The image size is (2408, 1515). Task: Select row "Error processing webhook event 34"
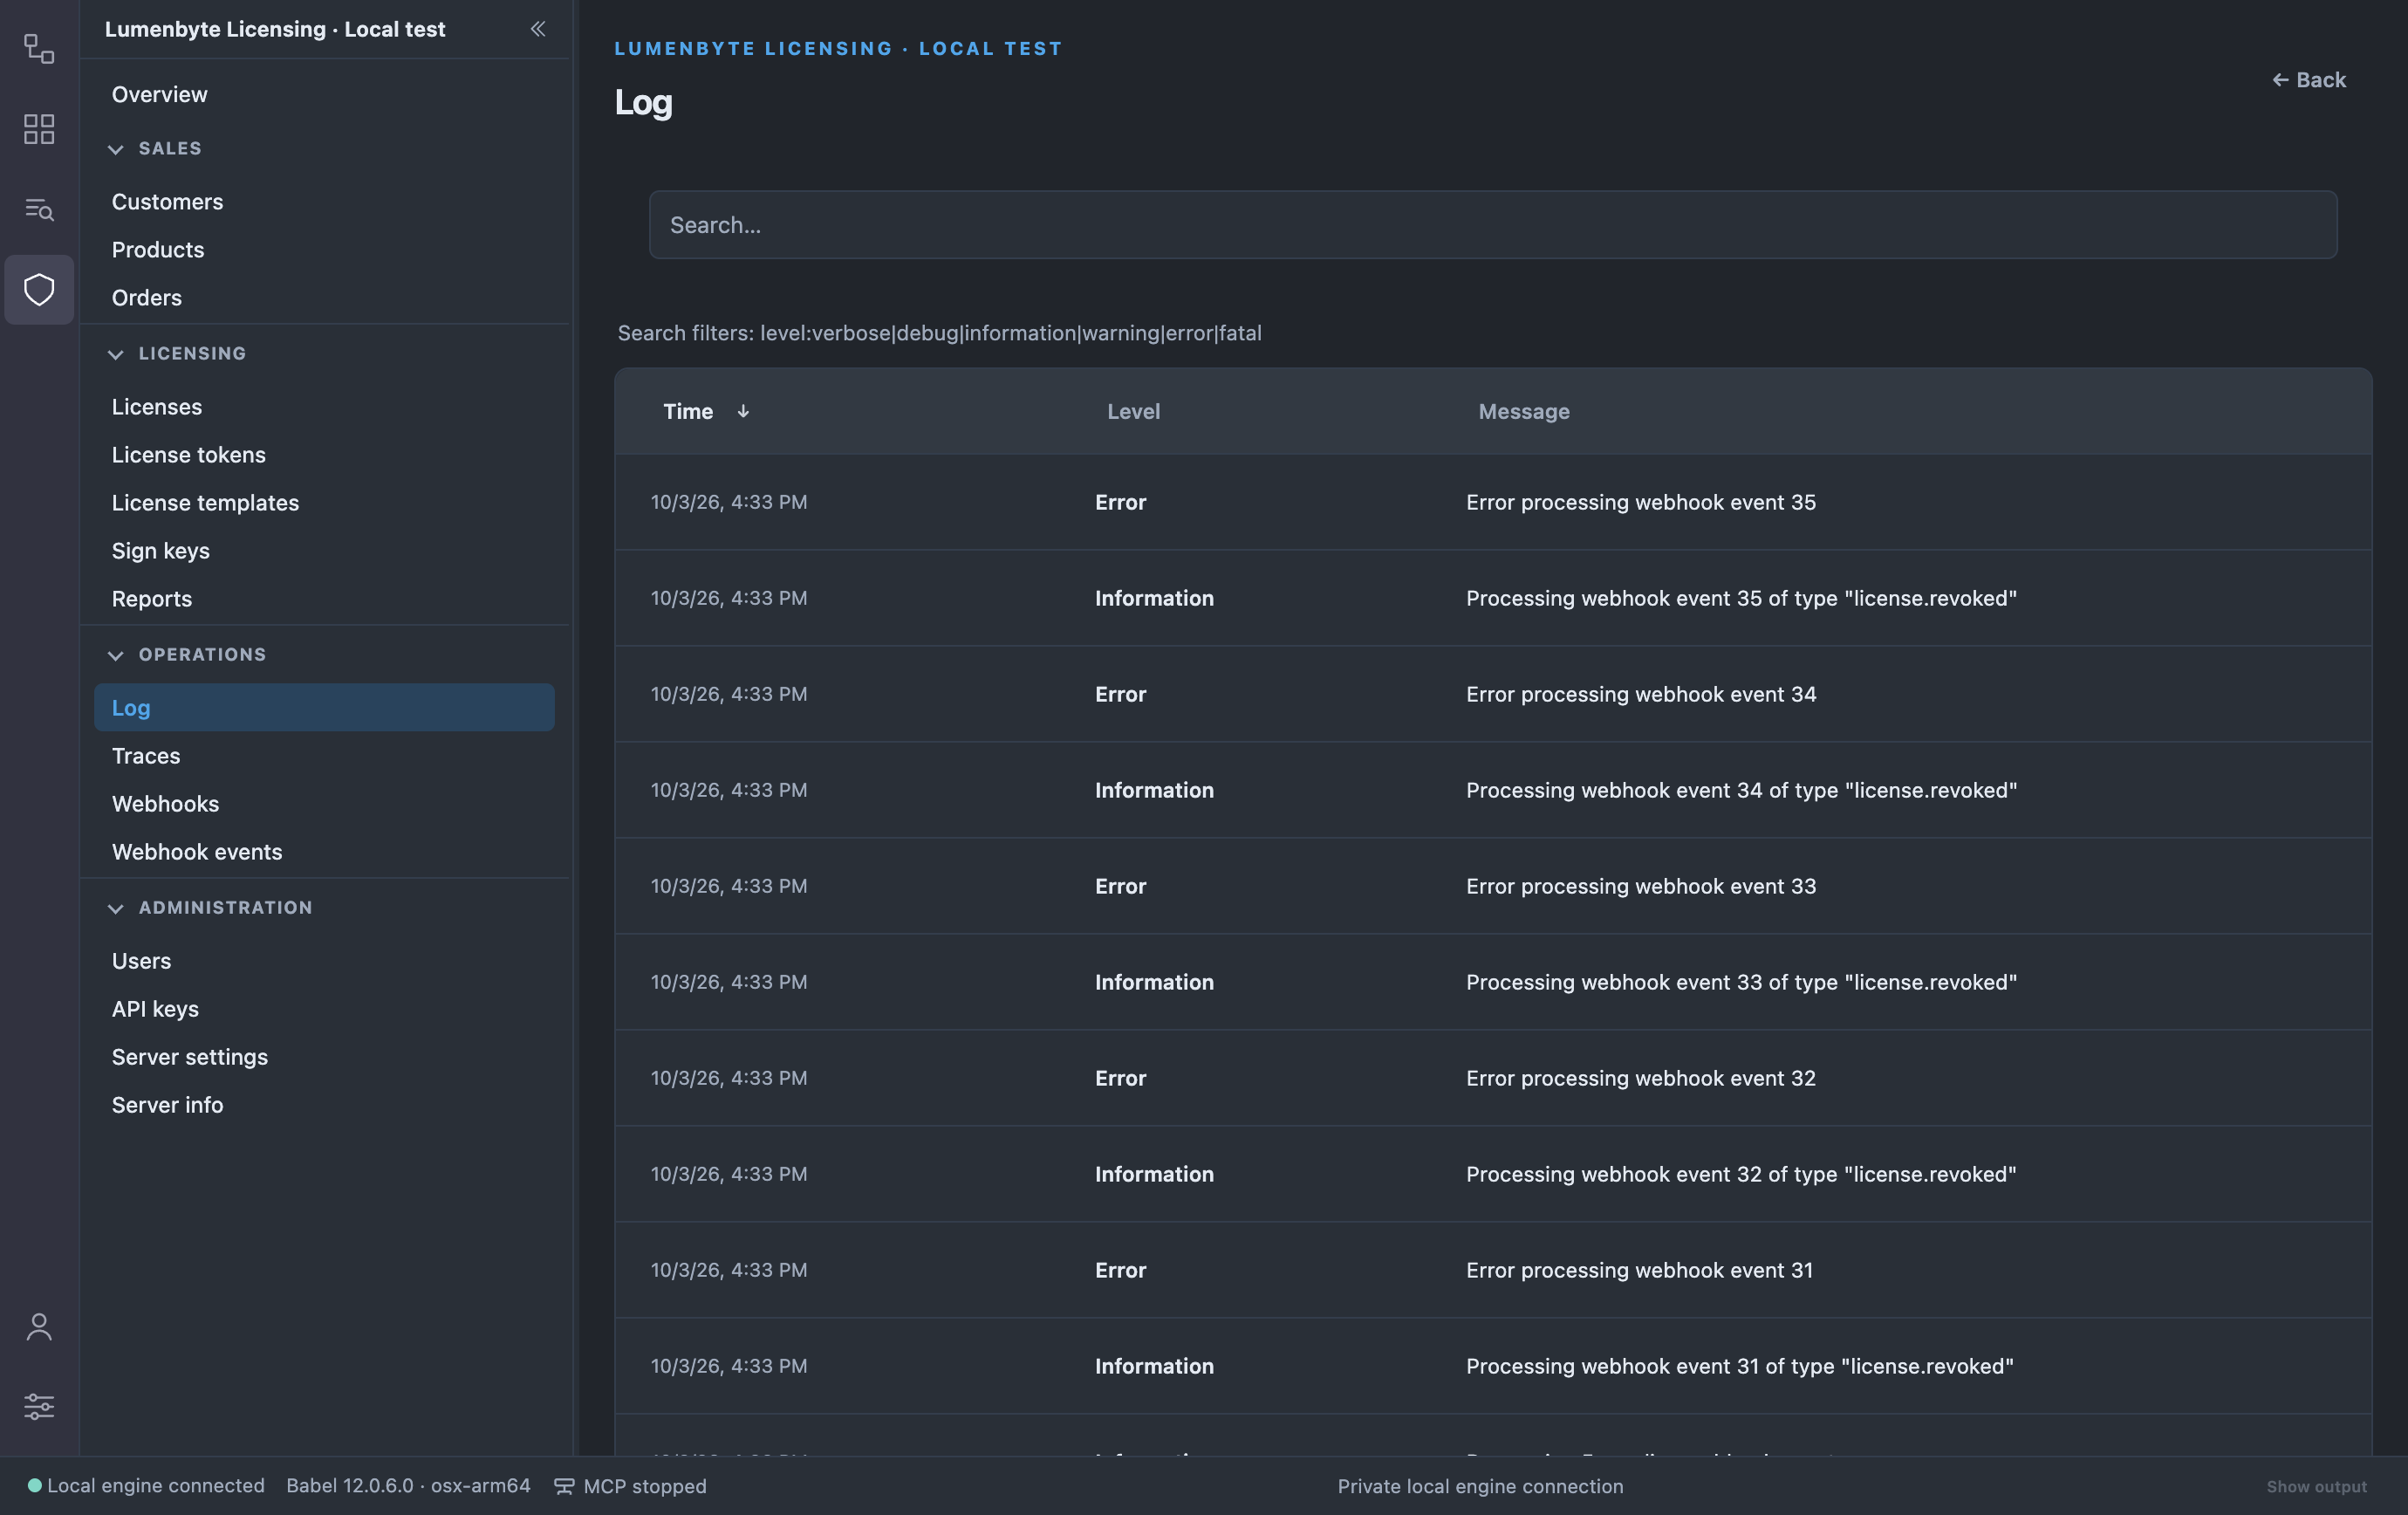pyautogui.click(x=1493, y=694)
